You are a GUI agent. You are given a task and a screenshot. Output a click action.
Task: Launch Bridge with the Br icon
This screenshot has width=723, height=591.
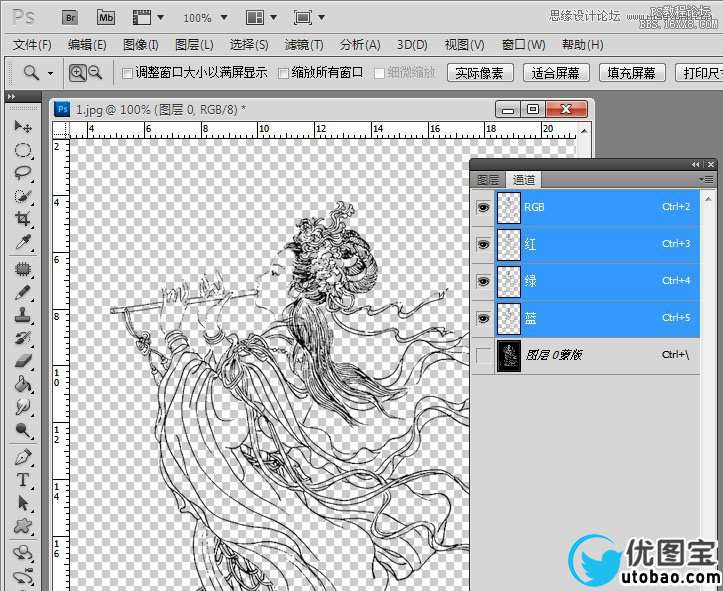click(x=70, y=17)
